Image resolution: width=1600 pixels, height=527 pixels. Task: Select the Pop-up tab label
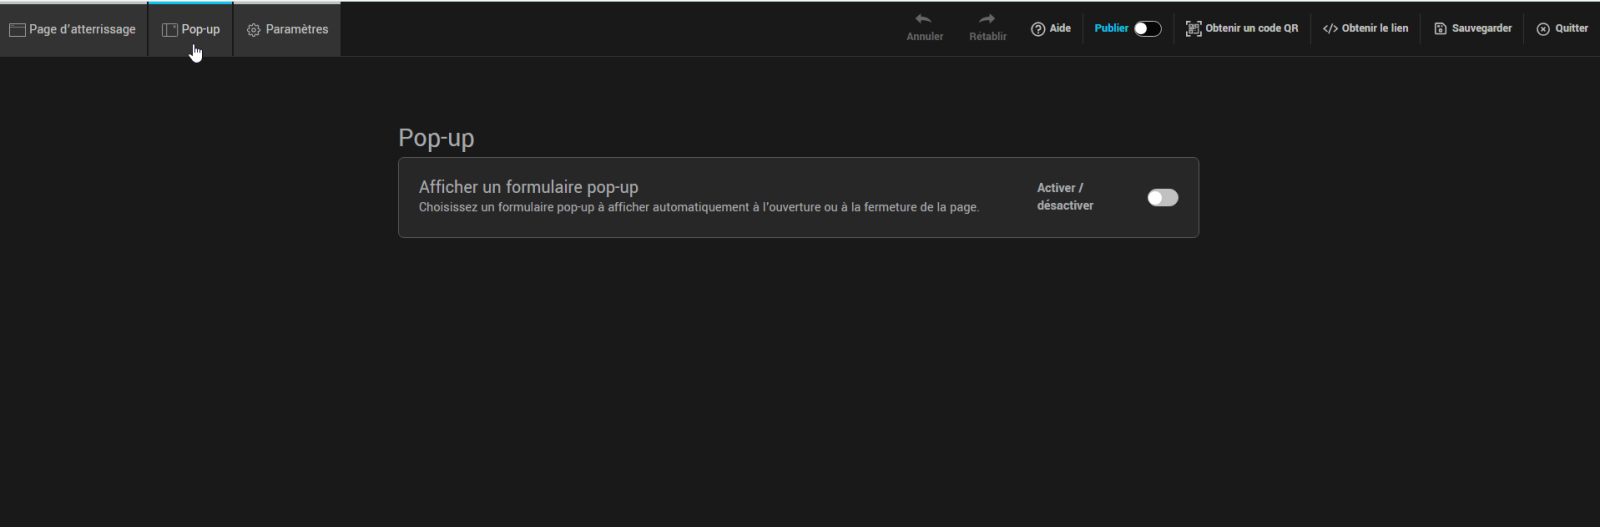pos(201,30)
